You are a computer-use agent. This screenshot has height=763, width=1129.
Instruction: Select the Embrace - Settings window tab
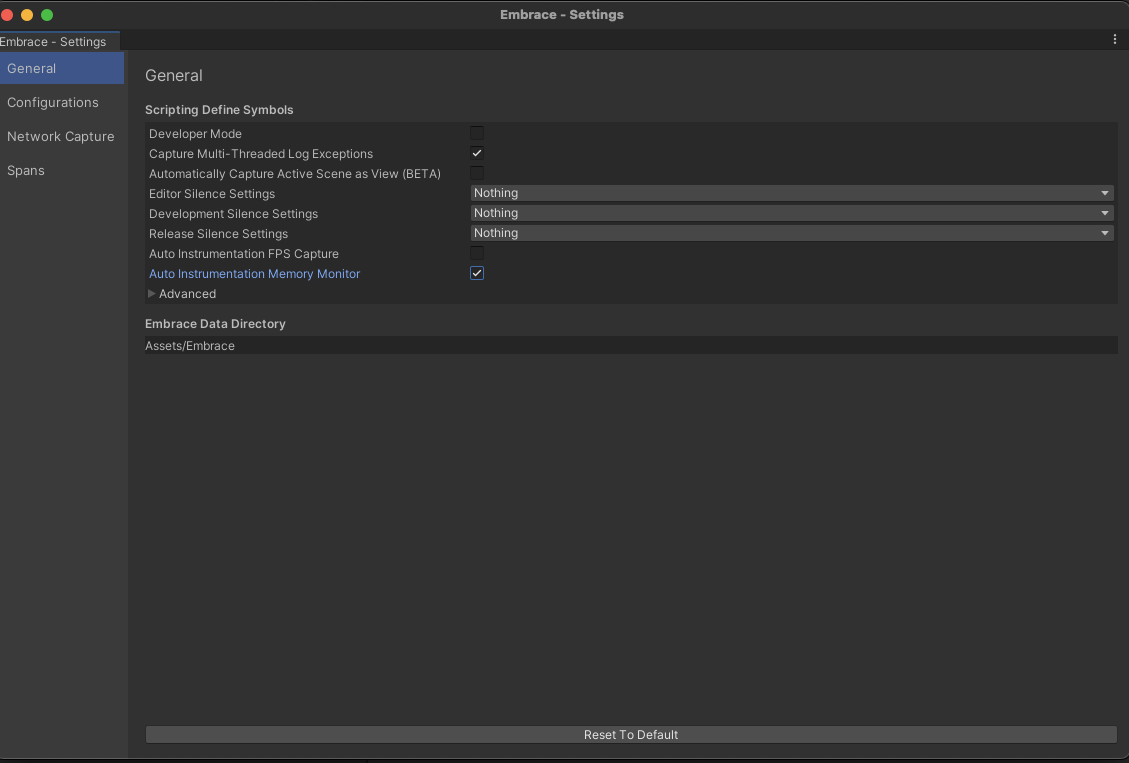[x=59, y=41]
